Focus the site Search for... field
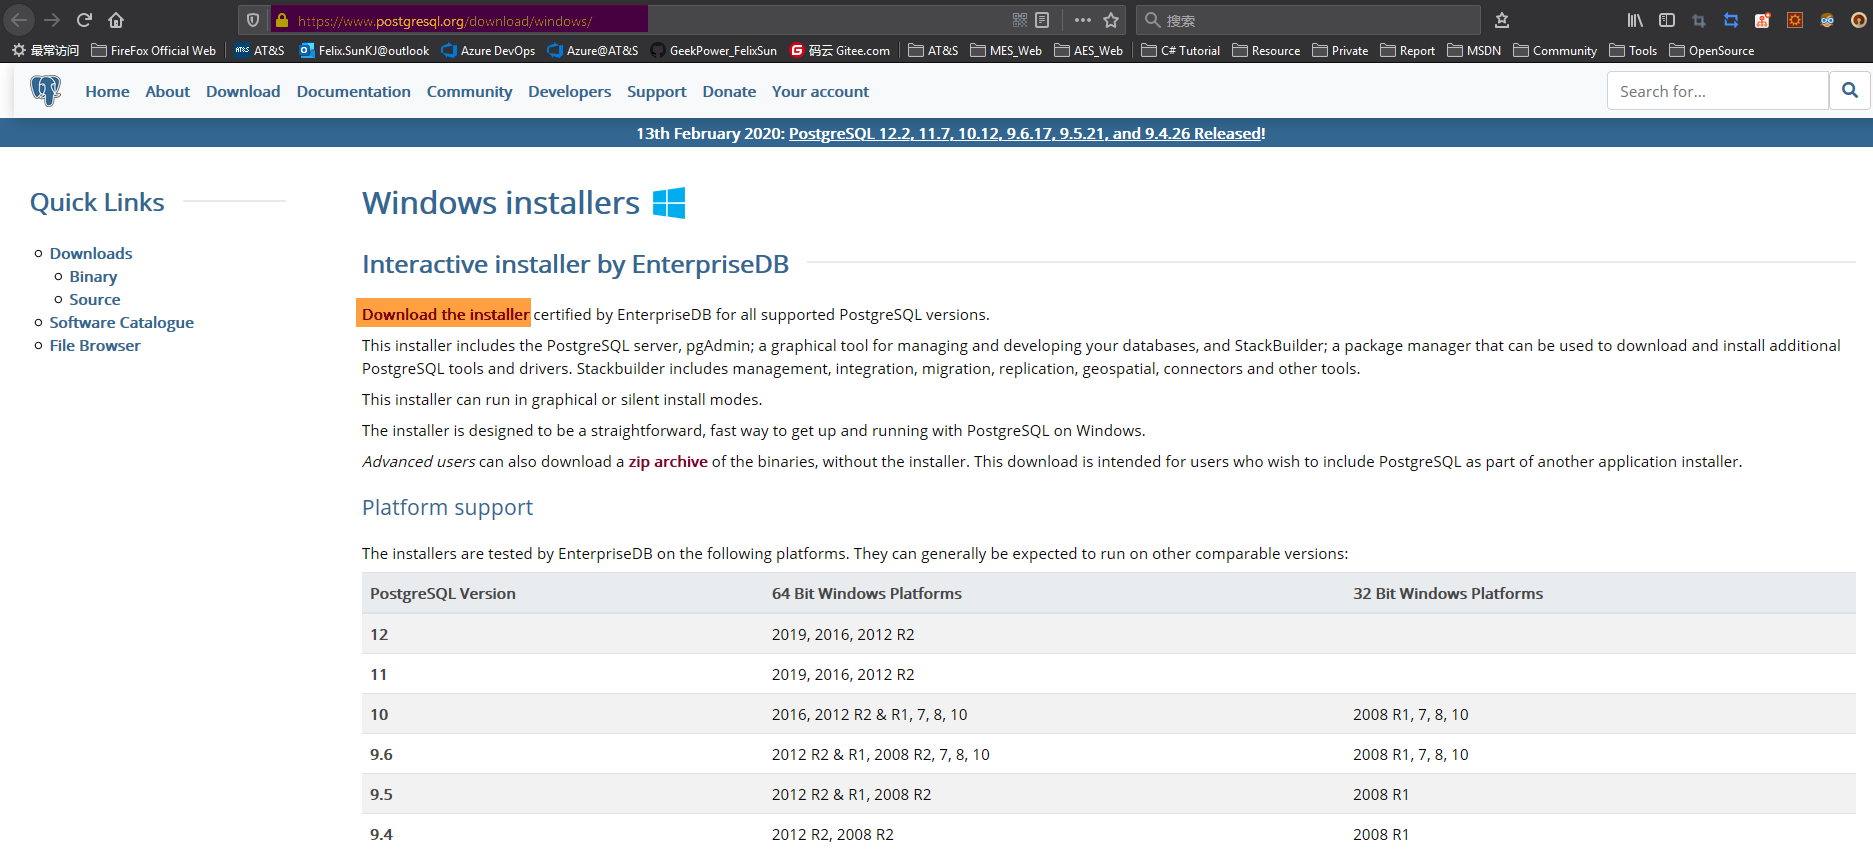 (x=1718, y=91)
